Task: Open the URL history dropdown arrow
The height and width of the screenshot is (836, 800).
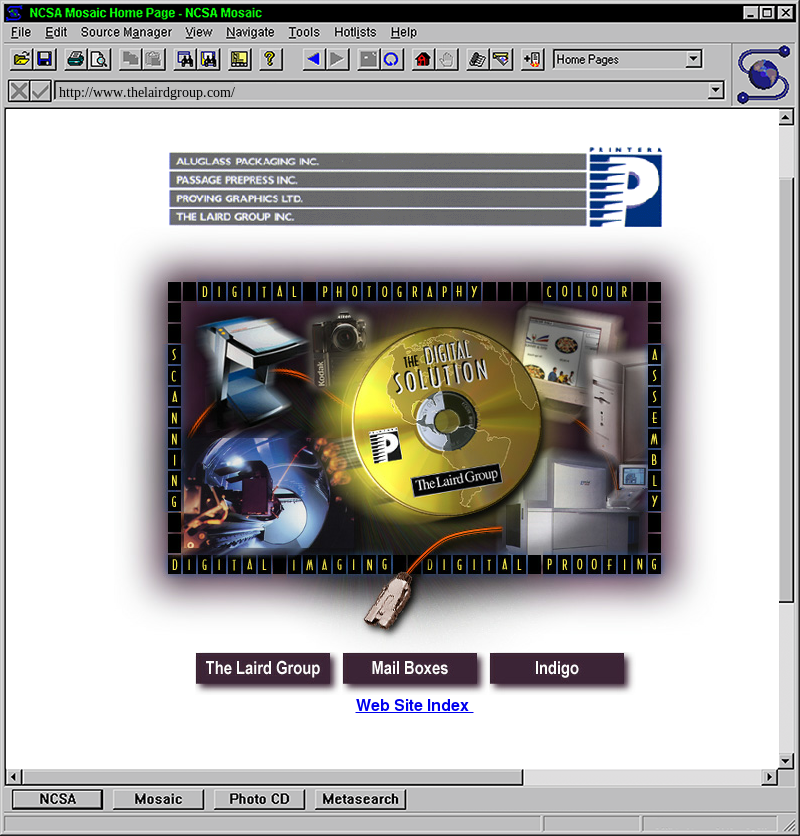Action: tap(715, 91)
